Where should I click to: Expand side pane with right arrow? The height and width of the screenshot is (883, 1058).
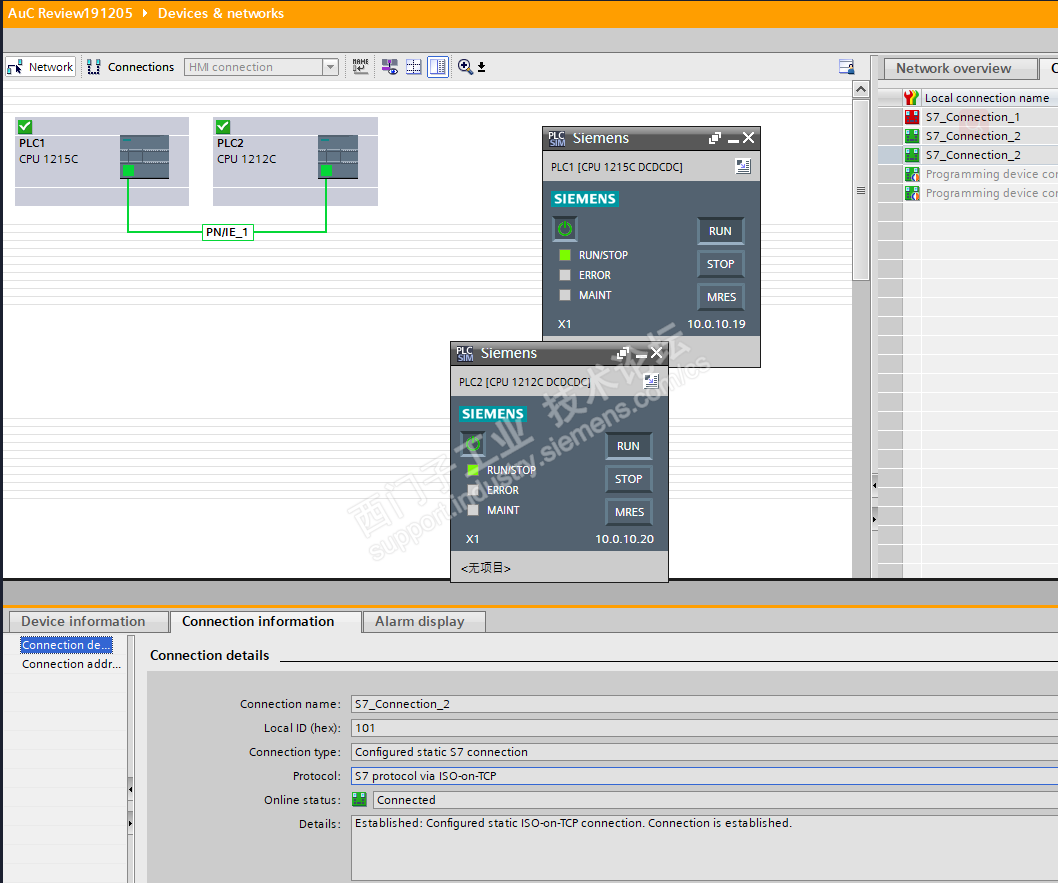coord(874,519)
